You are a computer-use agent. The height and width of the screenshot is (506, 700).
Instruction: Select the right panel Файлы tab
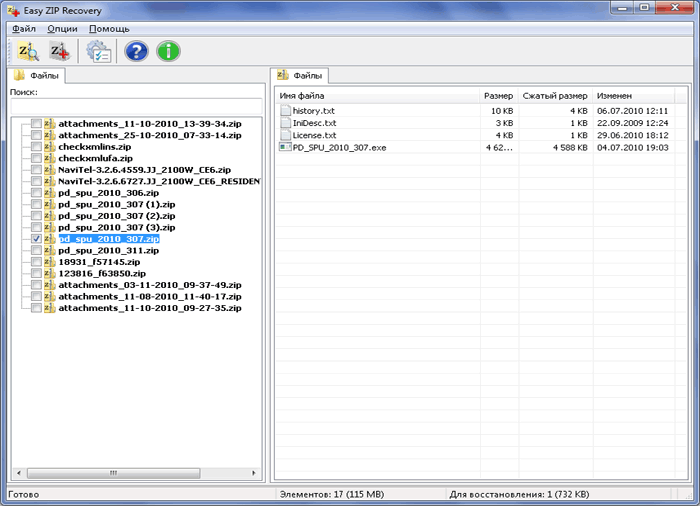(301, 75)
